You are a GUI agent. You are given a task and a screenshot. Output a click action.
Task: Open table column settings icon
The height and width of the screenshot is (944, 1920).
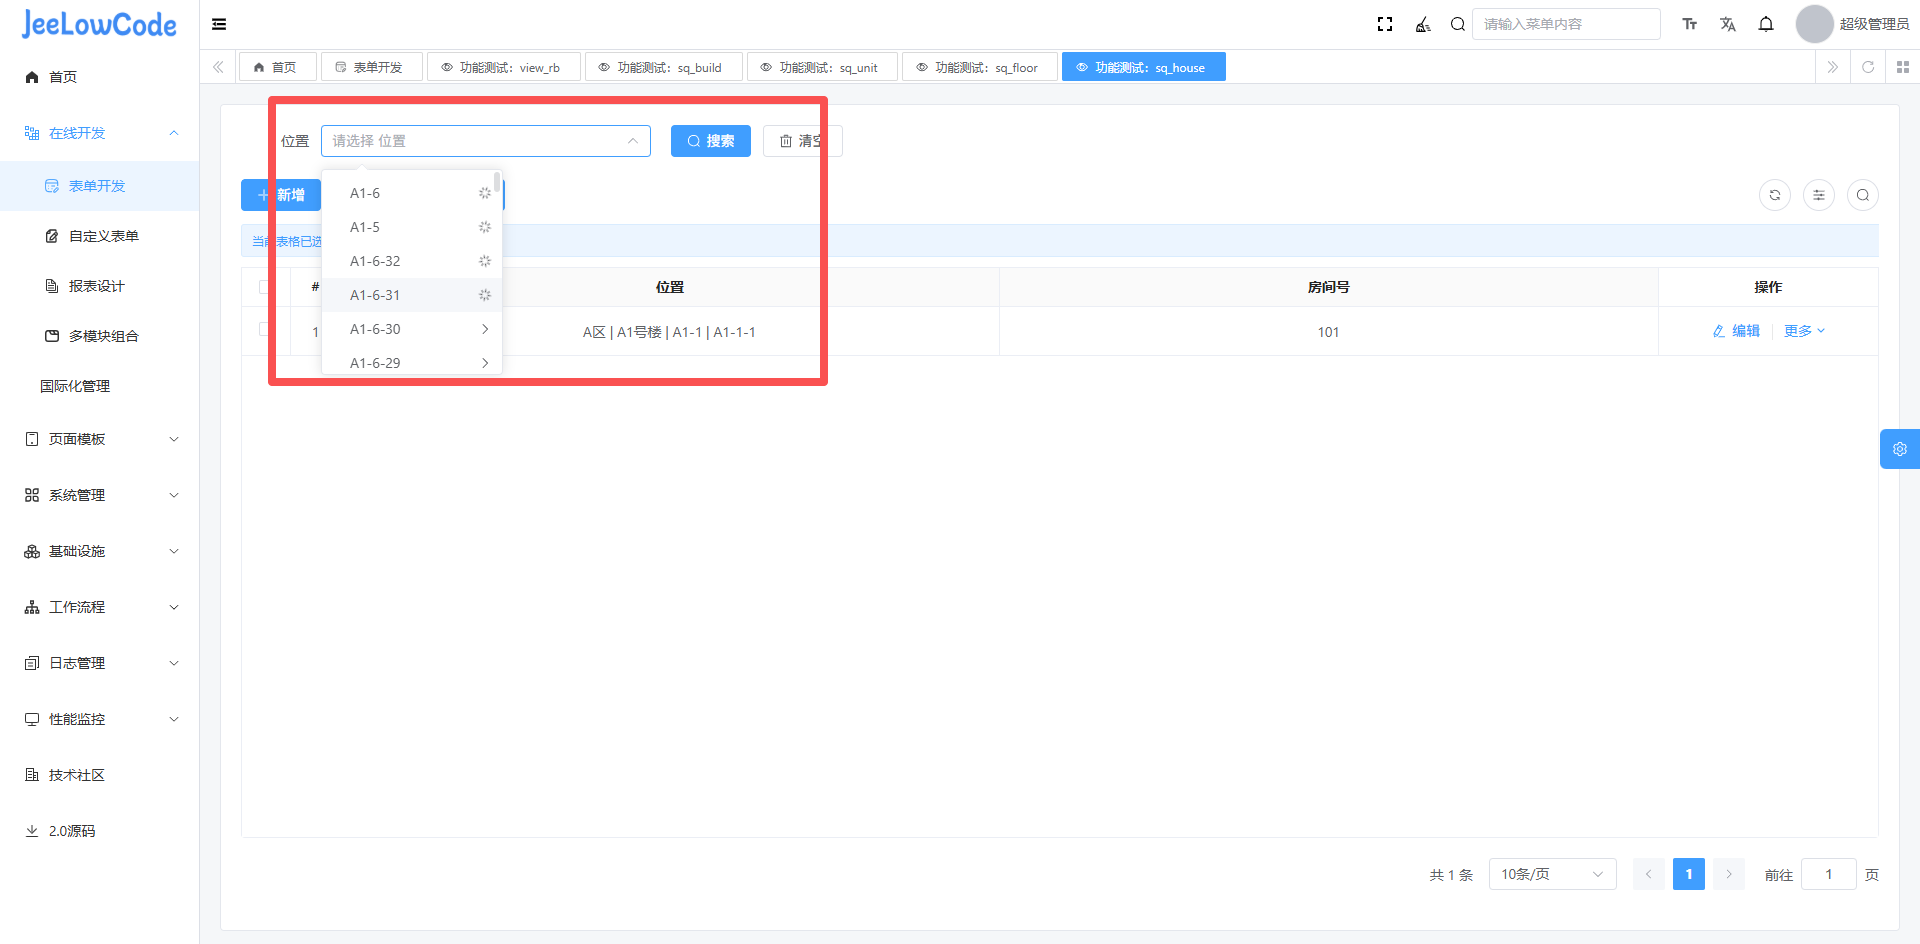click(1819, 195)
